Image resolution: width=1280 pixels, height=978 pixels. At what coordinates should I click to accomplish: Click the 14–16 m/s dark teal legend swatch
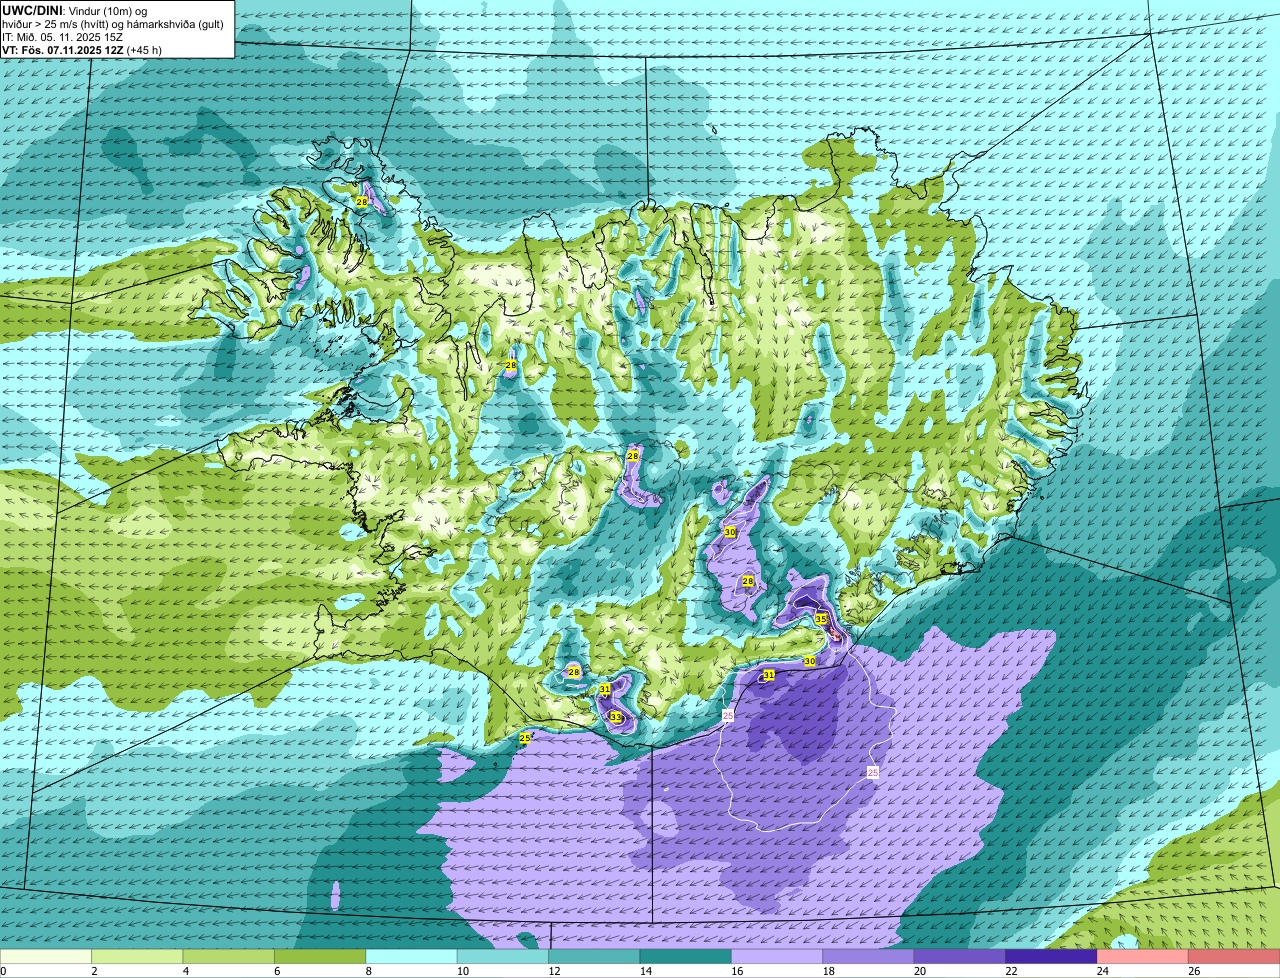[686, 957]
